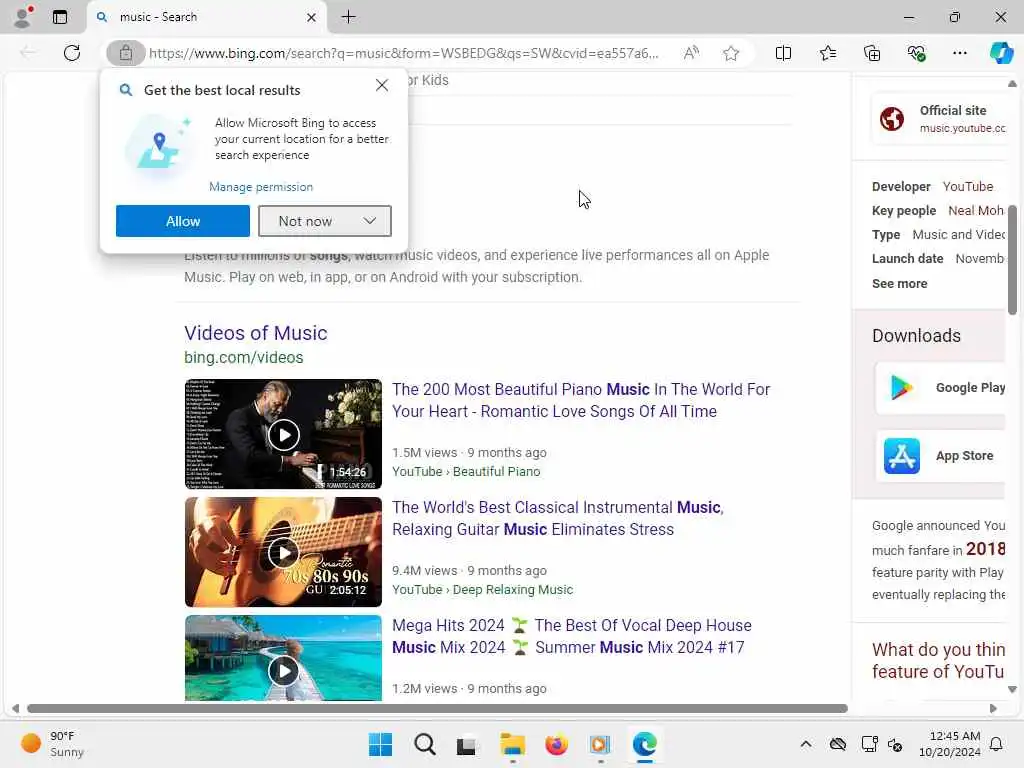
Task: Open the tab actions menu icon
Action: click(60, 17)
